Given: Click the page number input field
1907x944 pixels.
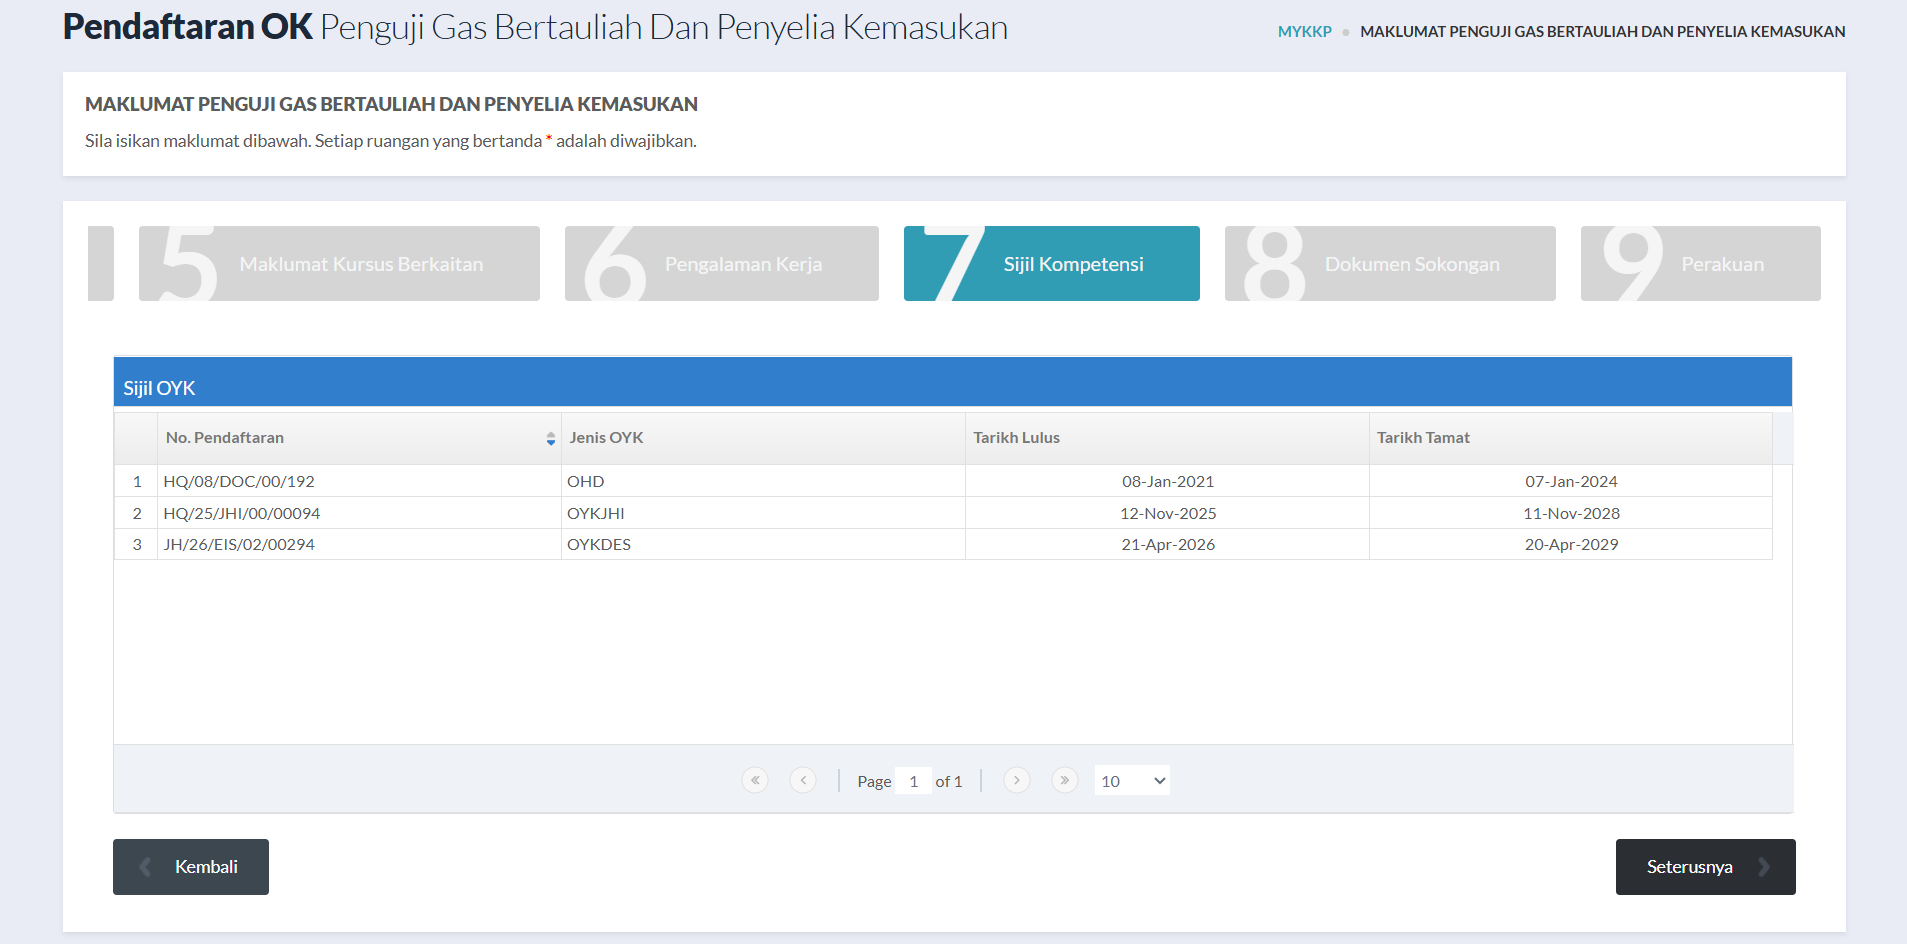Looking at the screenshot, I should click(913, 781).
